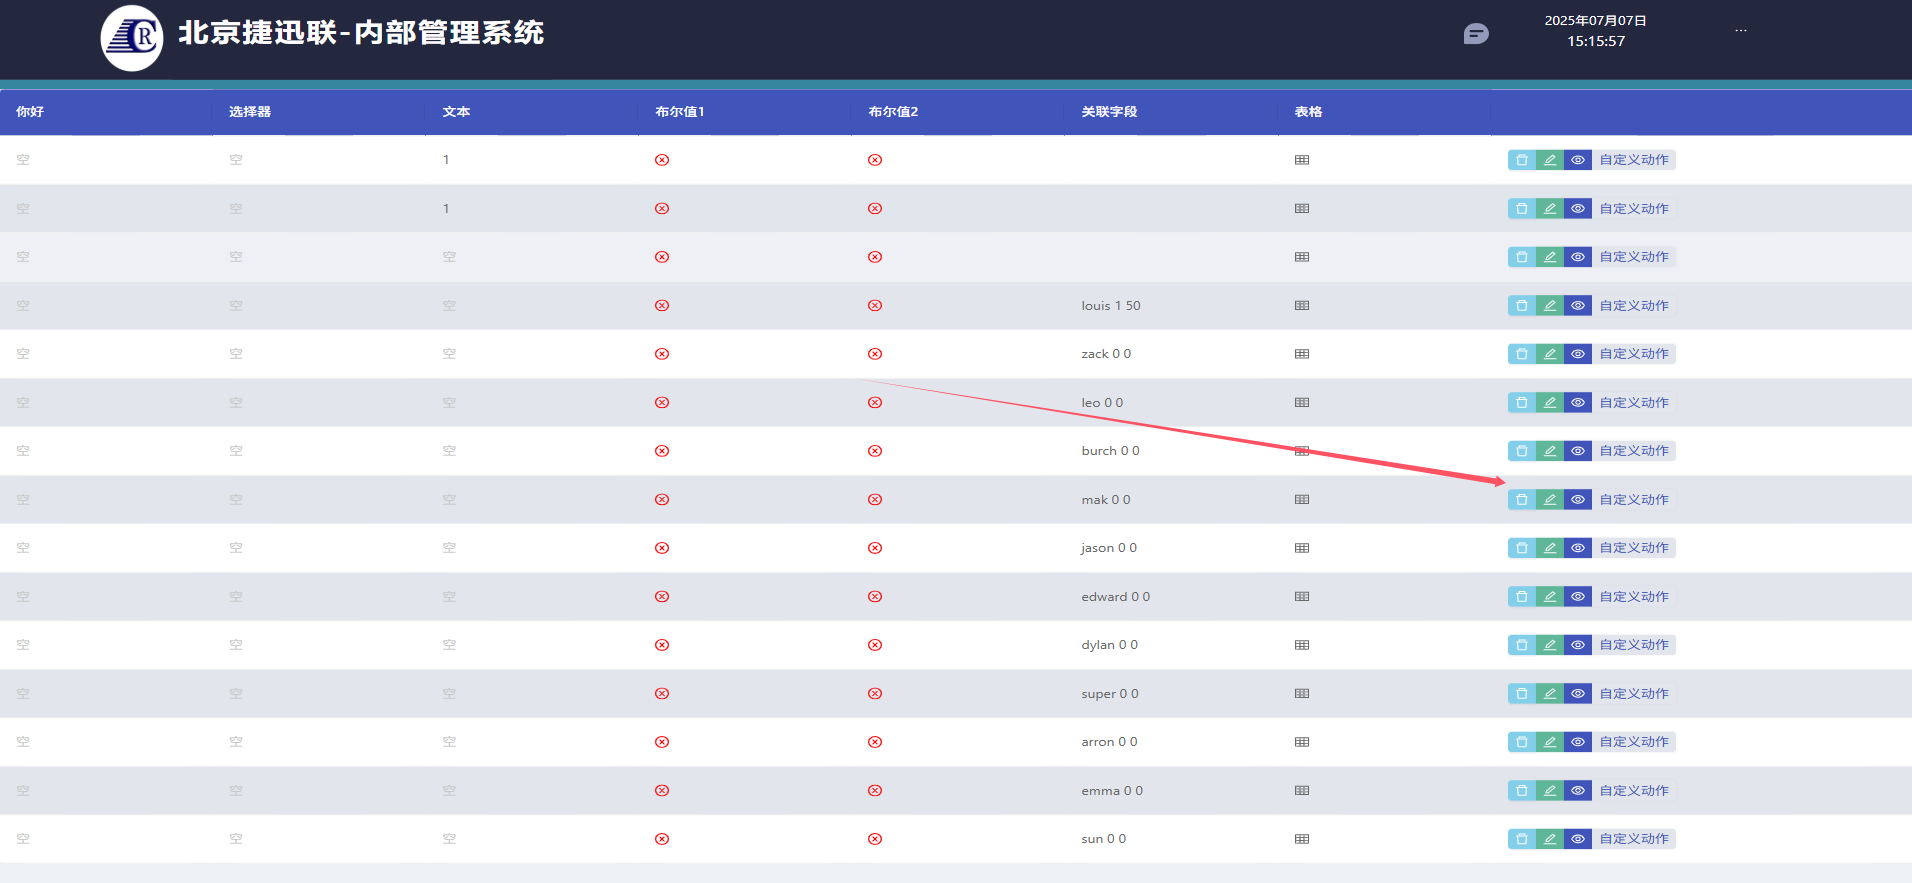Edit the arron 0 0 row
This screenshot has height=883, width=1912.
[x=1550, y=742]
